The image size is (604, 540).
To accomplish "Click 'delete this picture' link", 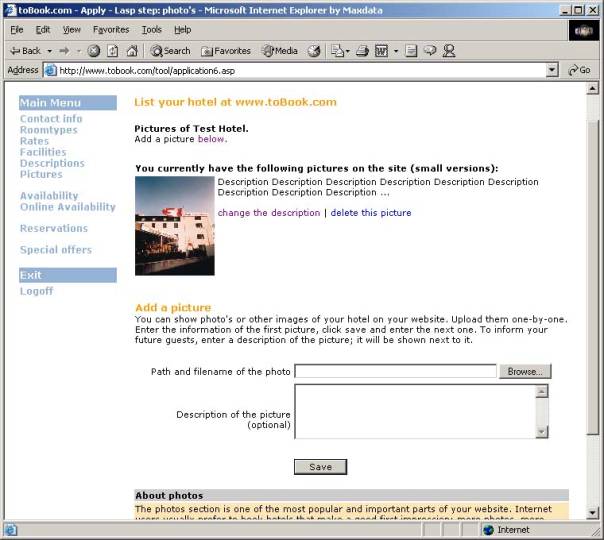I will (370, 213).
